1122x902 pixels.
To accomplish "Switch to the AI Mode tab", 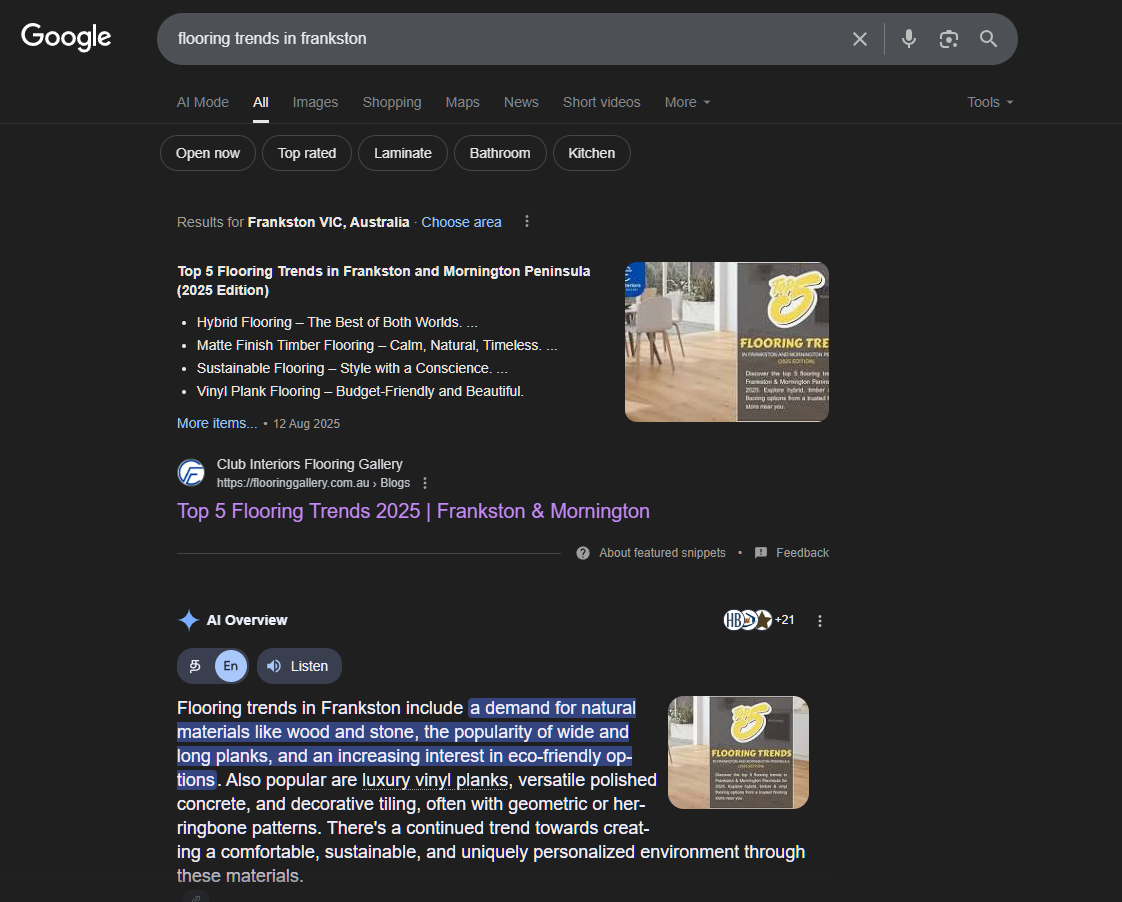I will pos(203,102).
